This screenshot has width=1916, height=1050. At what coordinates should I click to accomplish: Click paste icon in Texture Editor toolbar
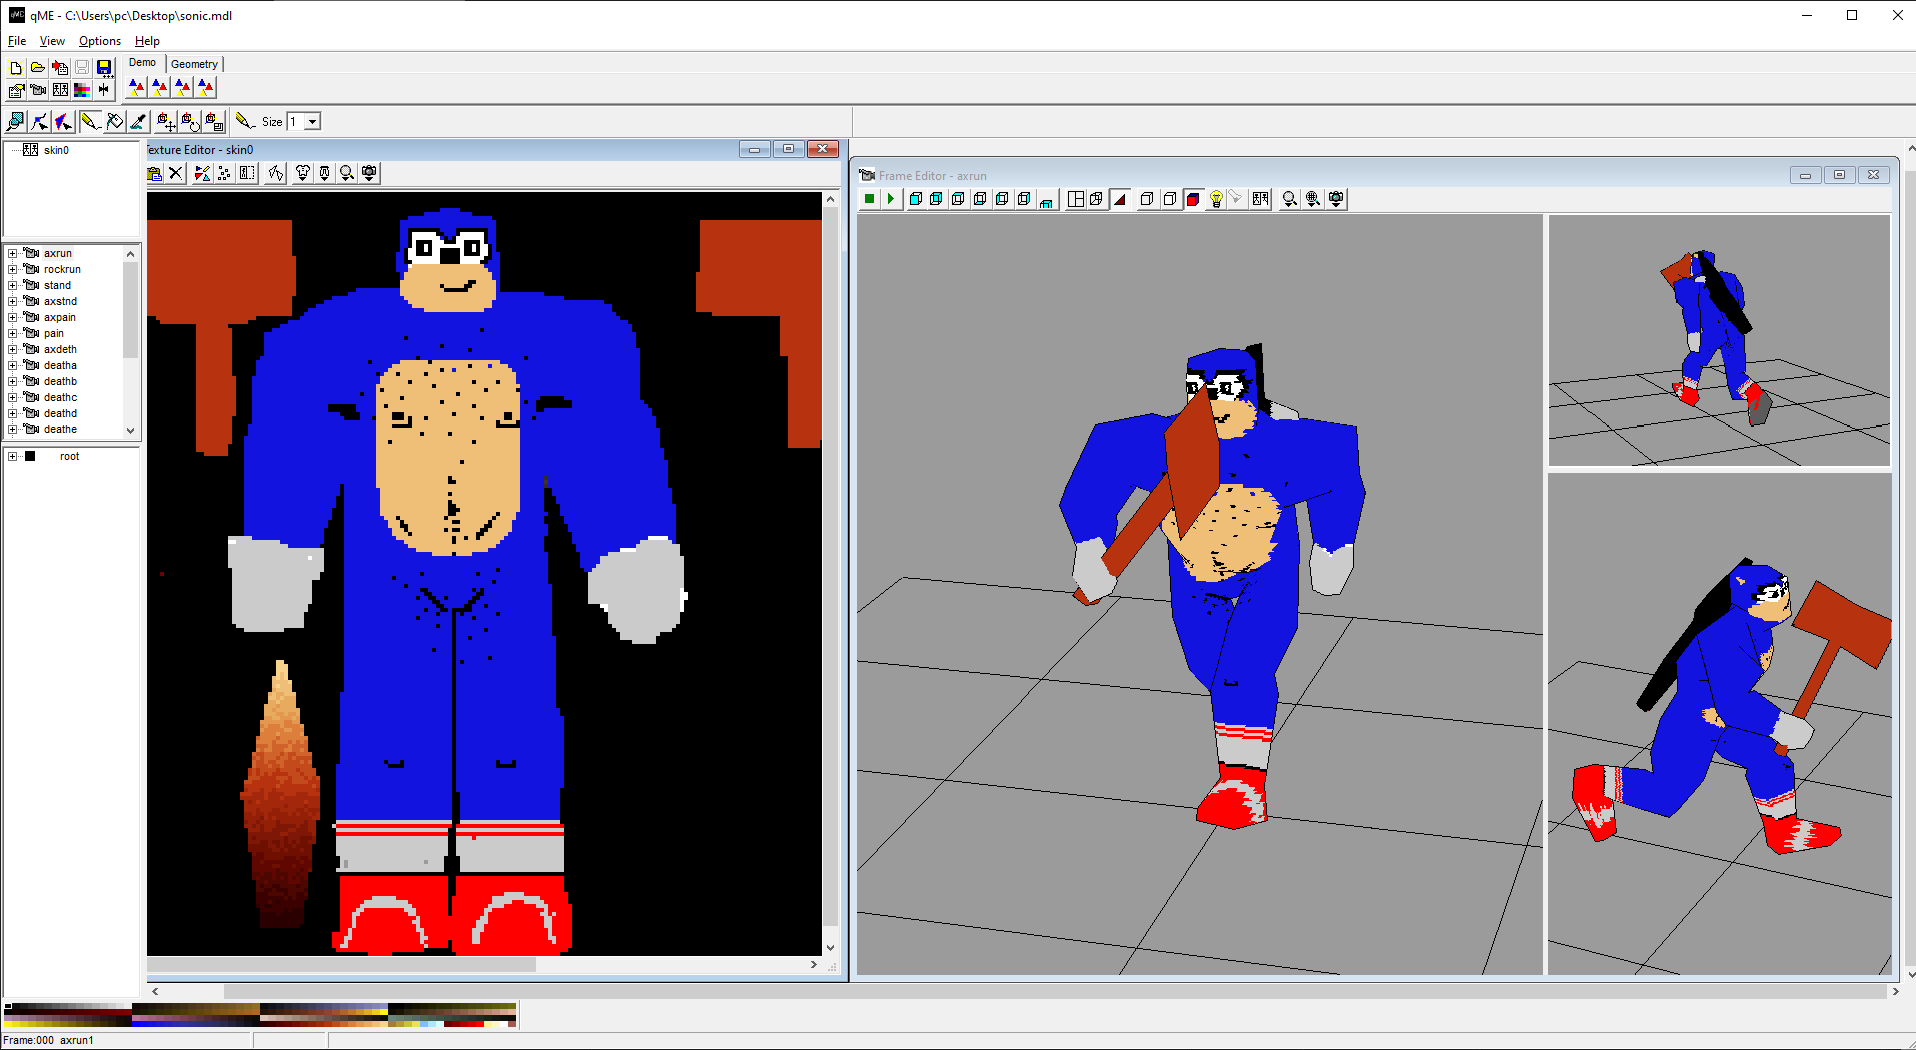(x=155, y=173)
